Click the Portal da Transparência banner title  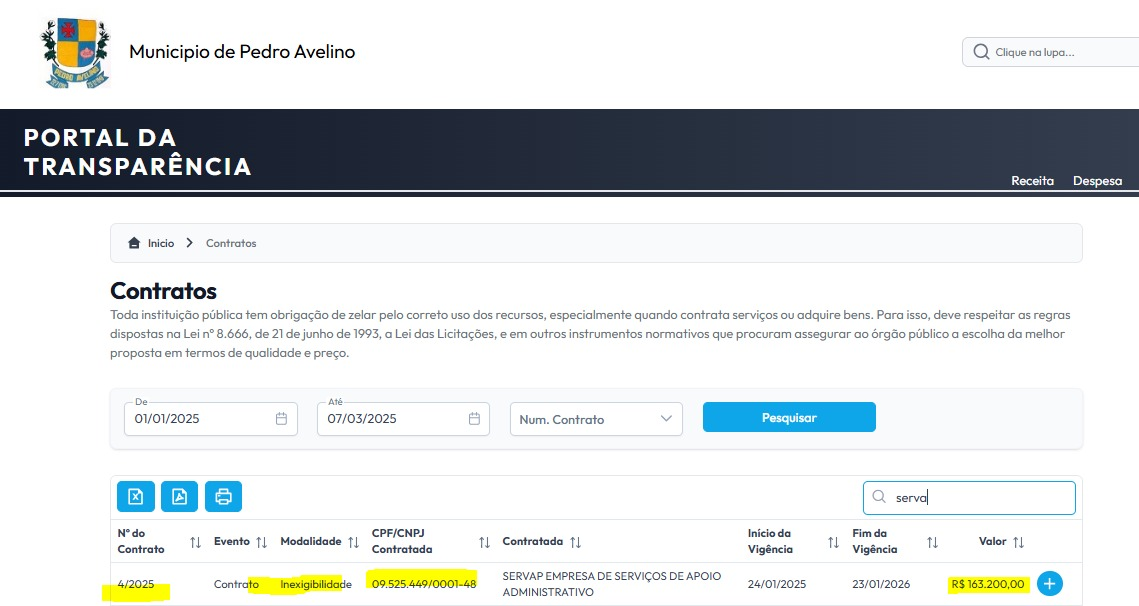(x=137, y=152)
